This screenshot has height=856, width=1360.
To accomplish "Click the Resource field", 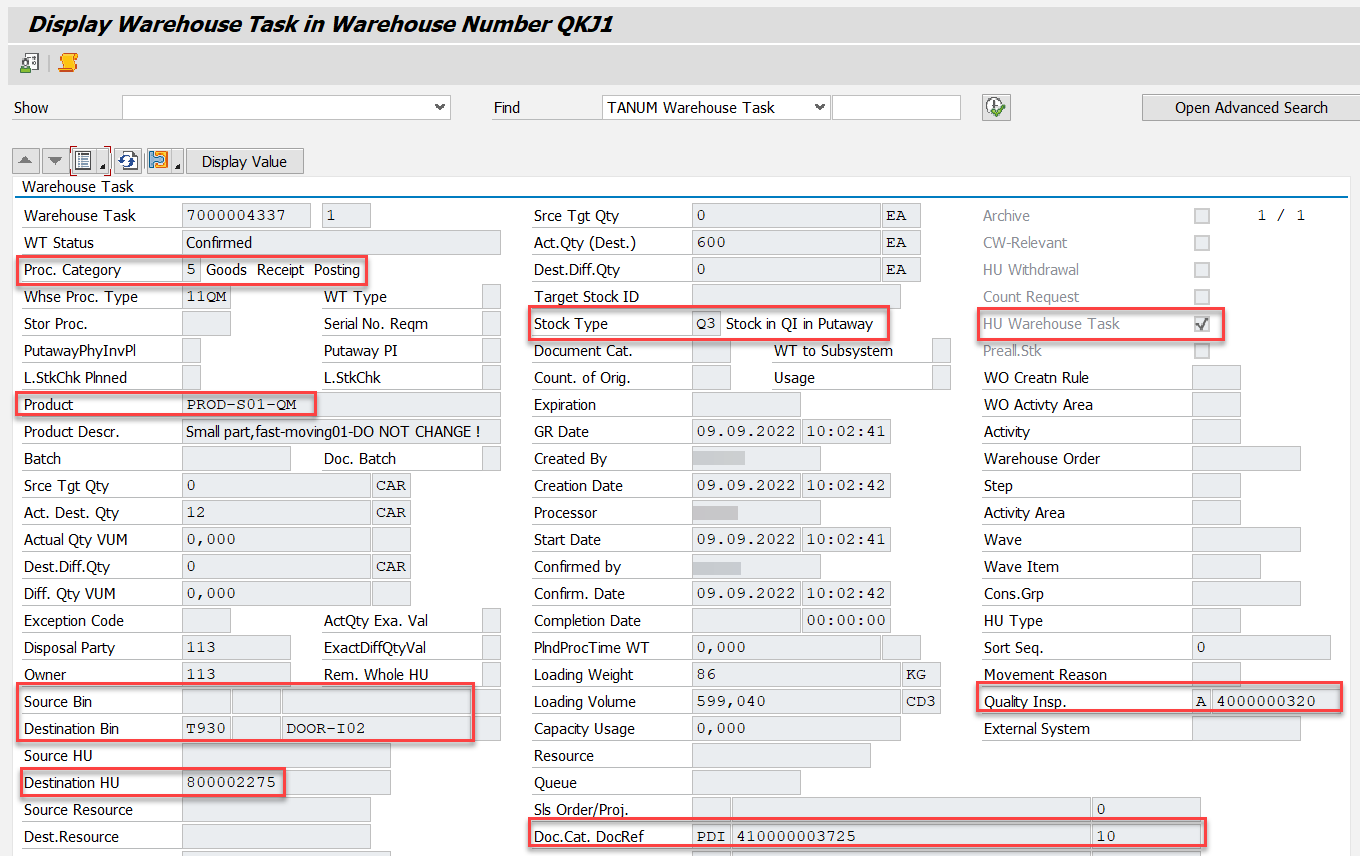I will click(x=781, y=756).
